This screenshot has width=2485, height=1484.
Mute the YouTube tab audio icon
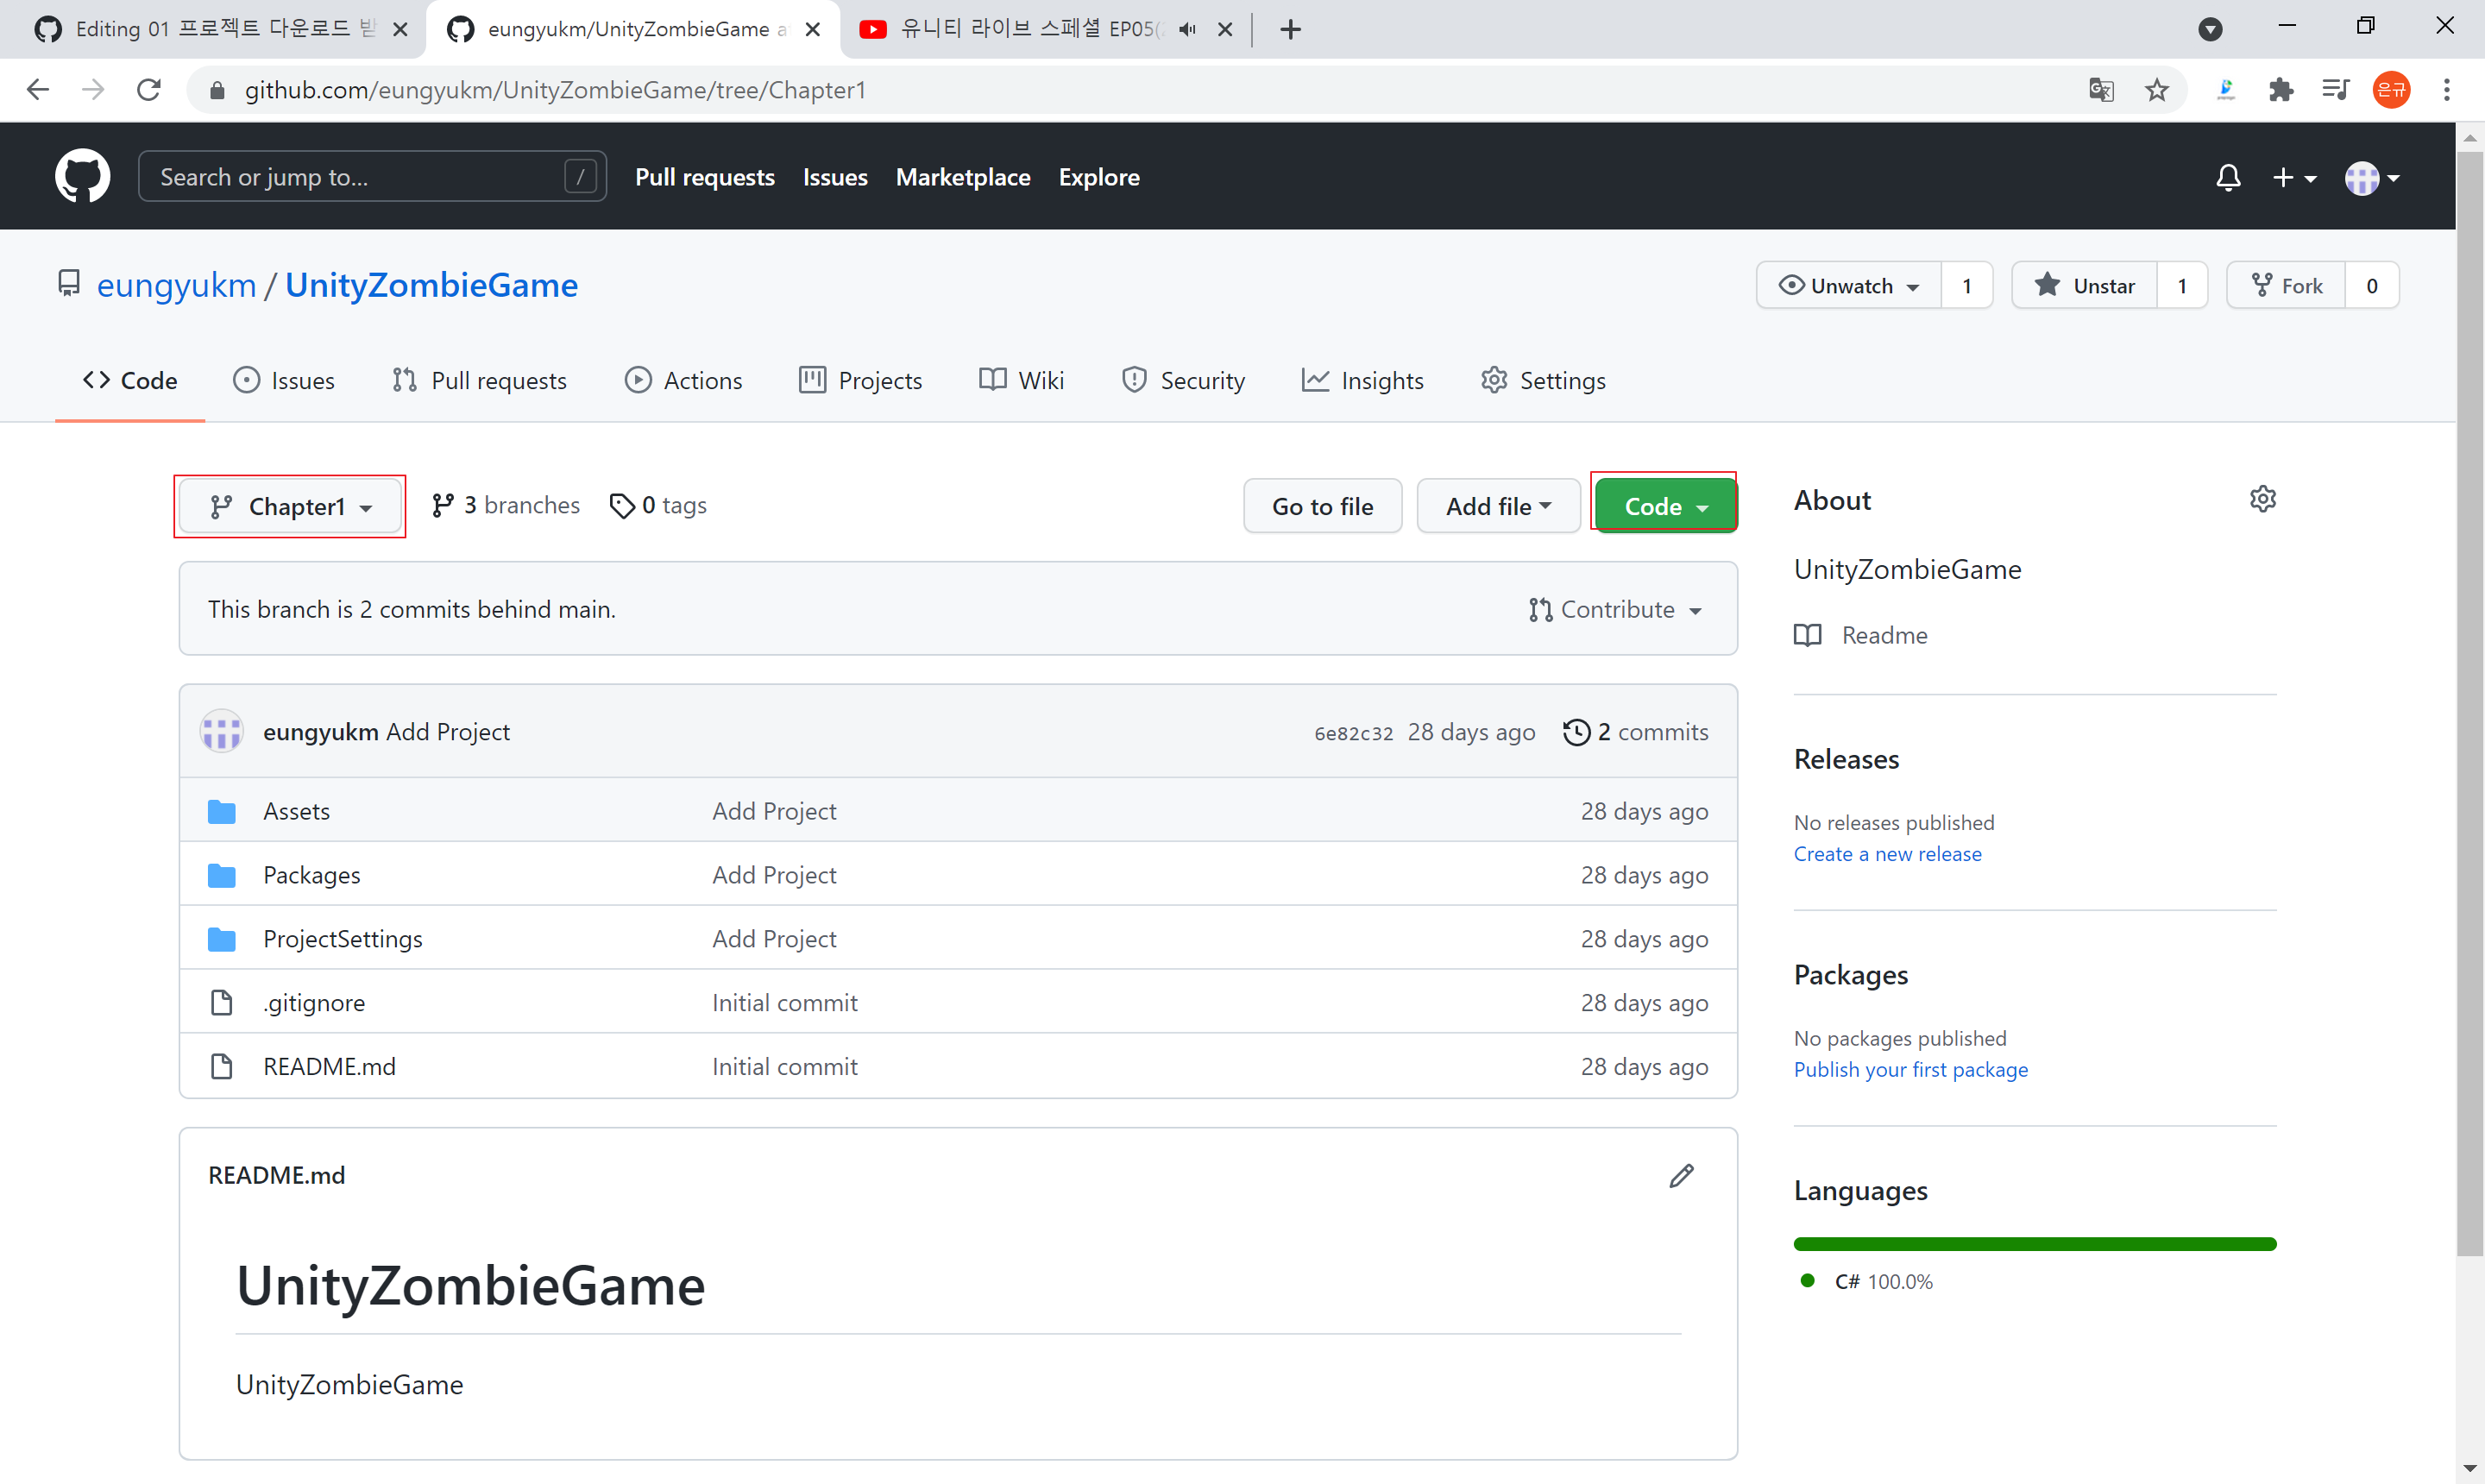pos(1187,29)
